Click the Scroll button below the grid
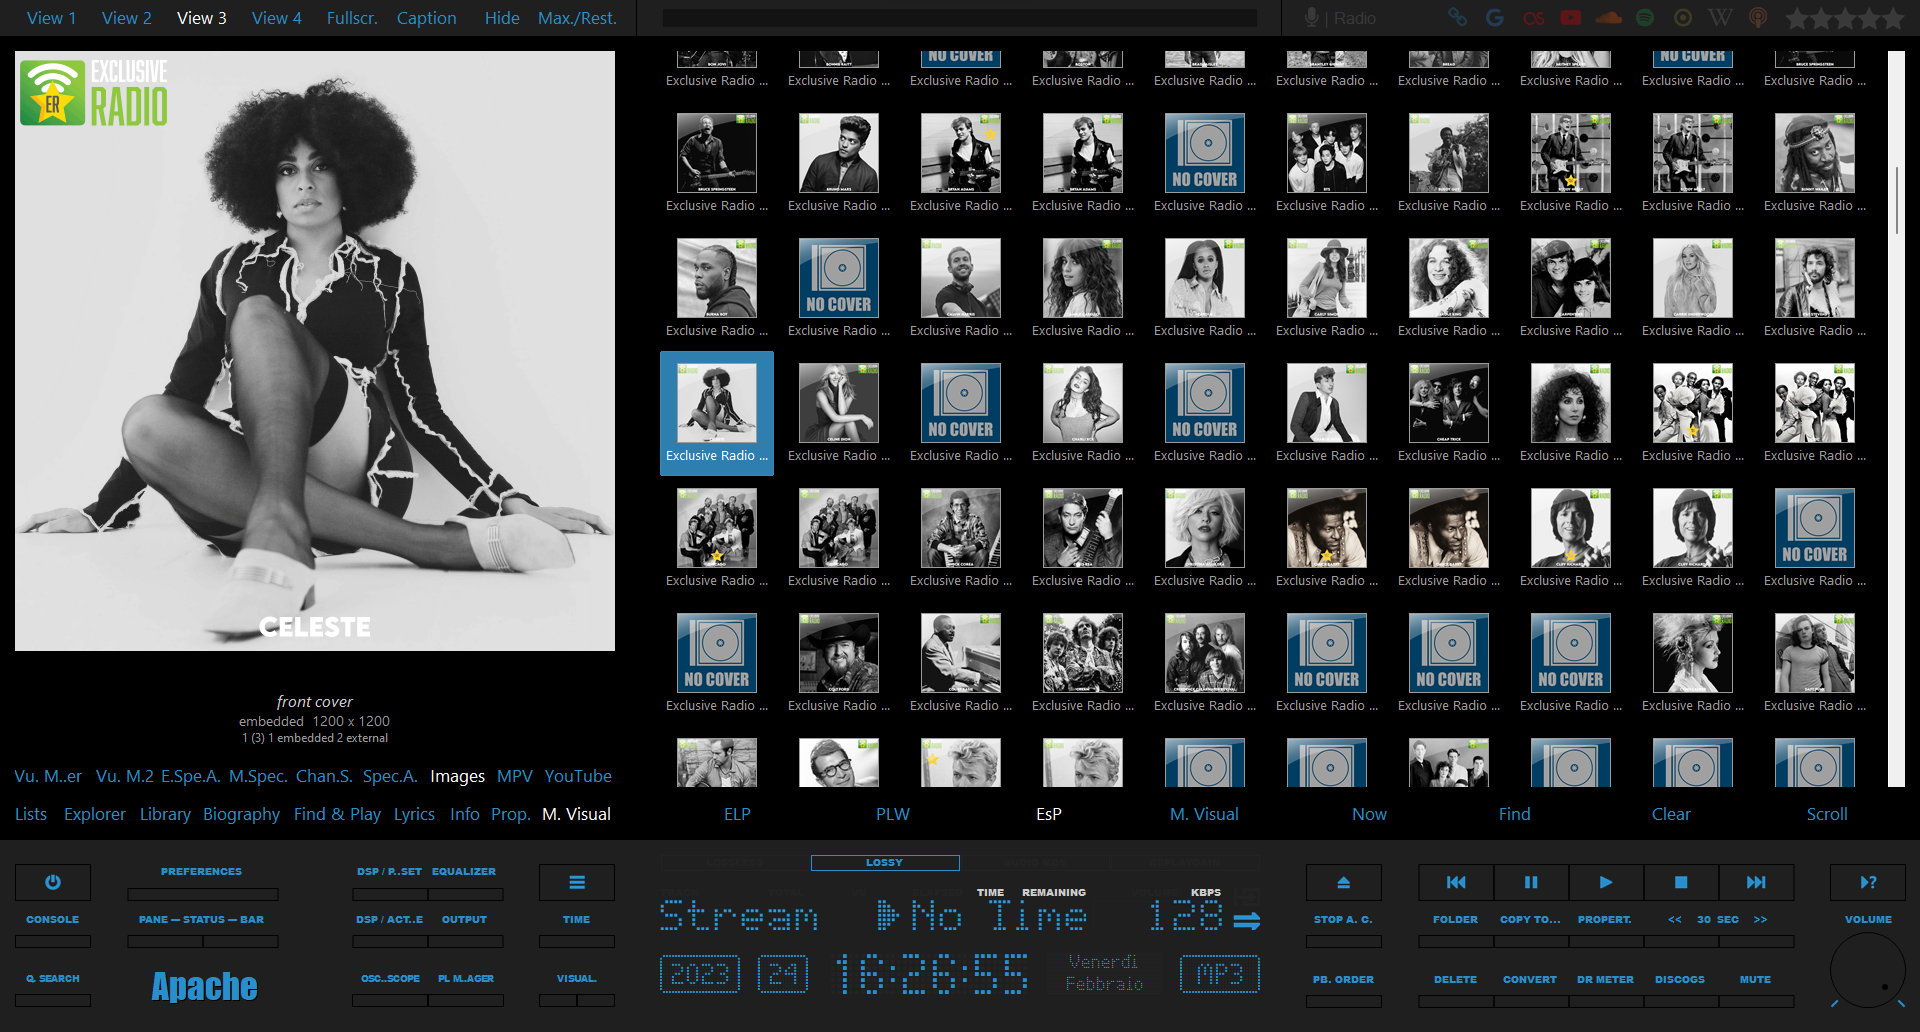The width and height of the screenshot is (1920, 1032). pos(1827,814)
